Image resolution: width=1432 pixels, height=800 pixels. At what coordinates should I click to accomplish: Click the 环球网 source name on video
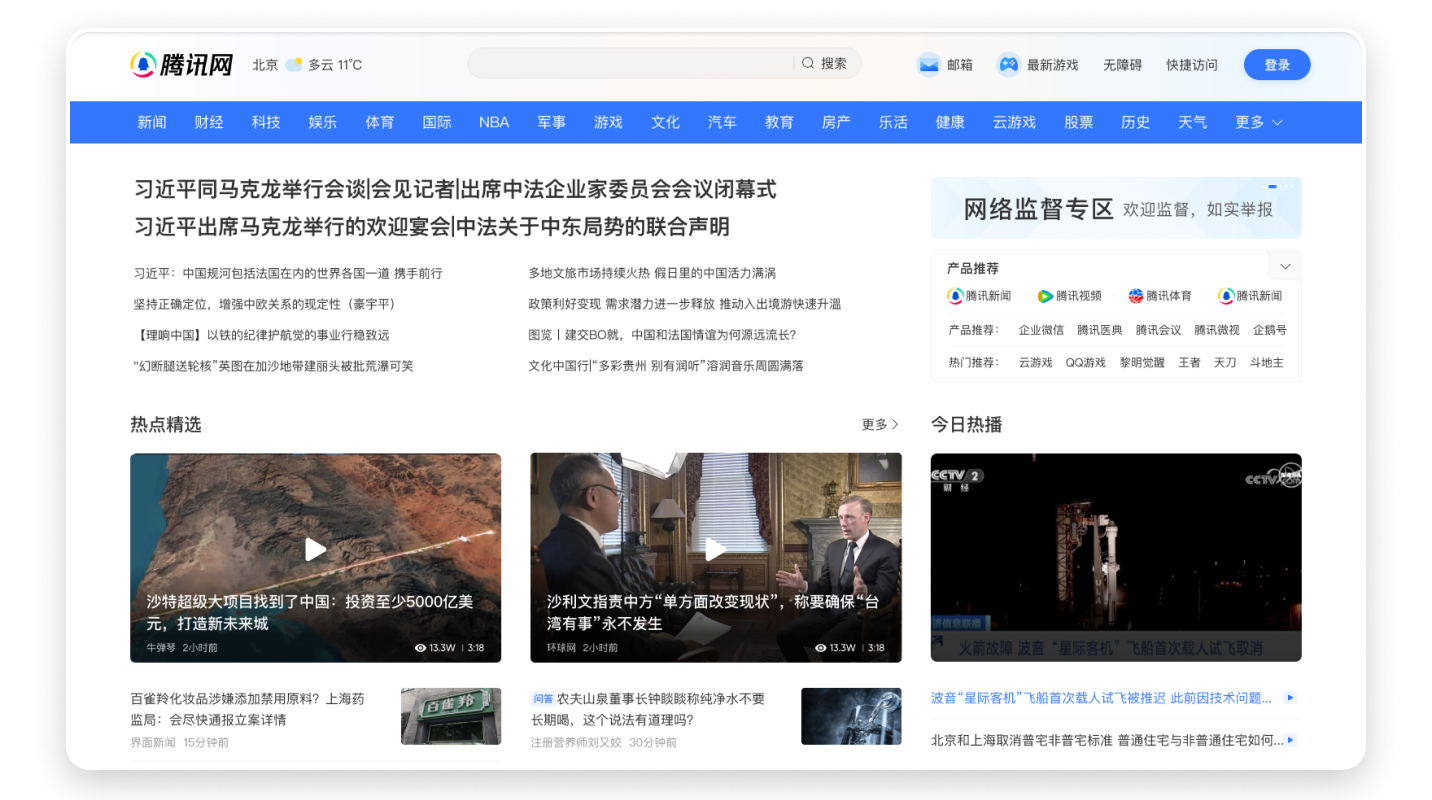point(561,648)
